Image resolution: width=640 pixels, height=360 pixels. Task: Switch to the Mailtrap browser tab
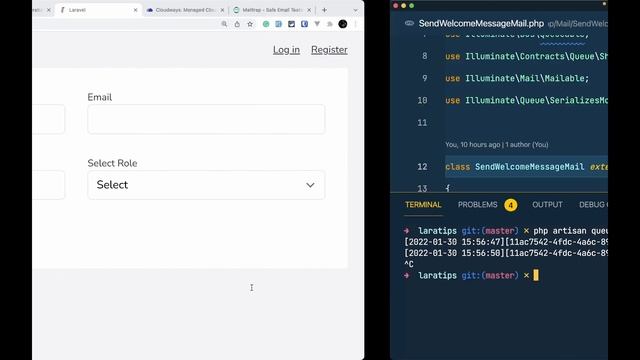272,10
